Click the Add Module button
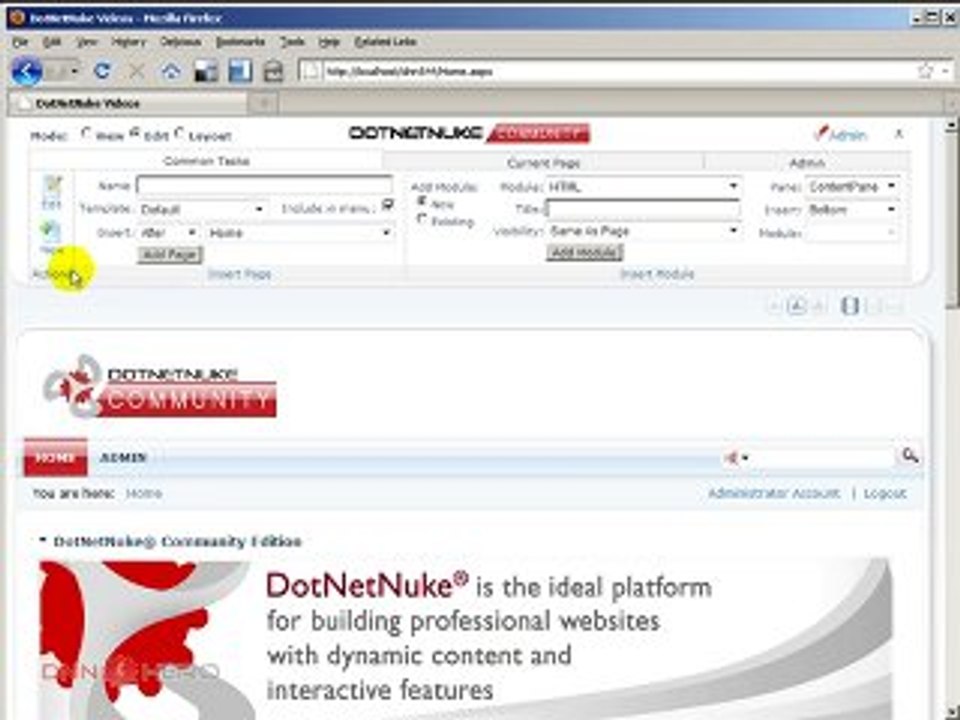 point(585,252)
